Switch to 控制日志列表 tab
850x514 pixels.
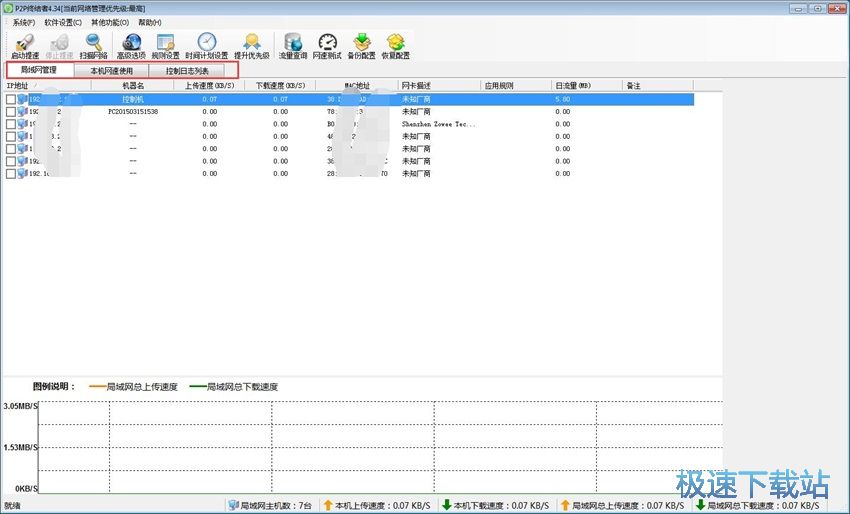click(187, 71)
